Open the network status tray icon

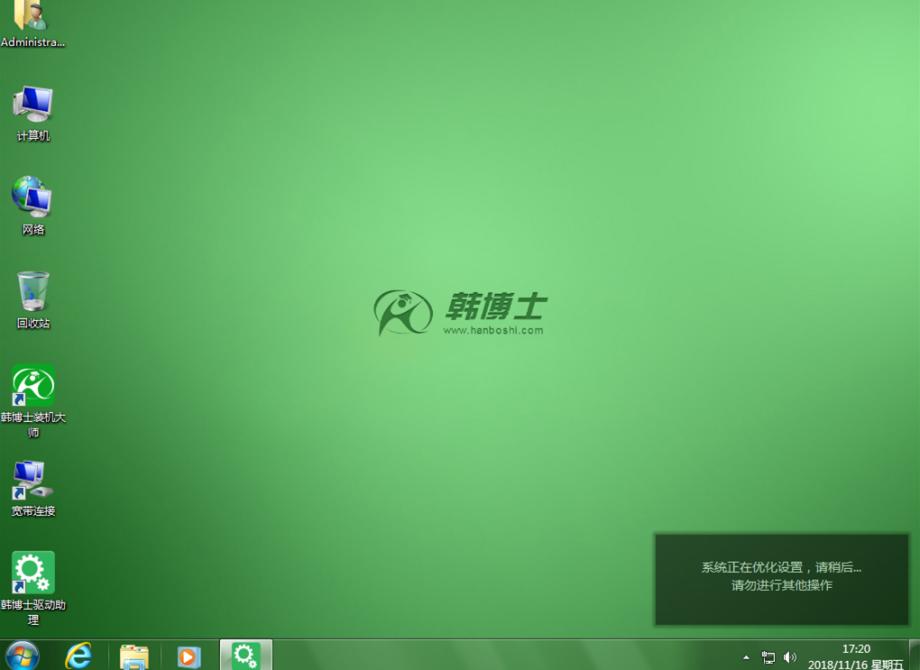(x=768, y=657)
